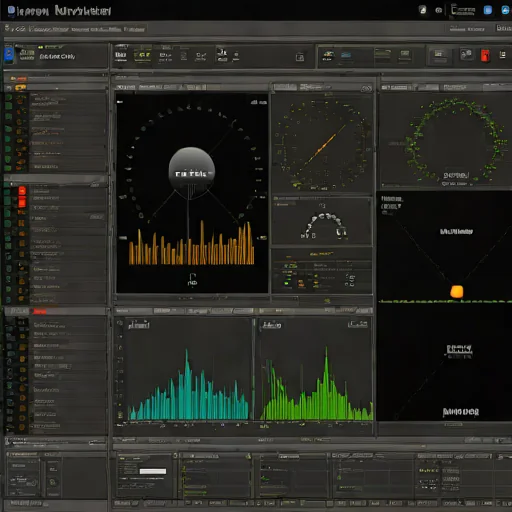
Task: Click the white input field in the bottom panel
Action: coord(153,471)
